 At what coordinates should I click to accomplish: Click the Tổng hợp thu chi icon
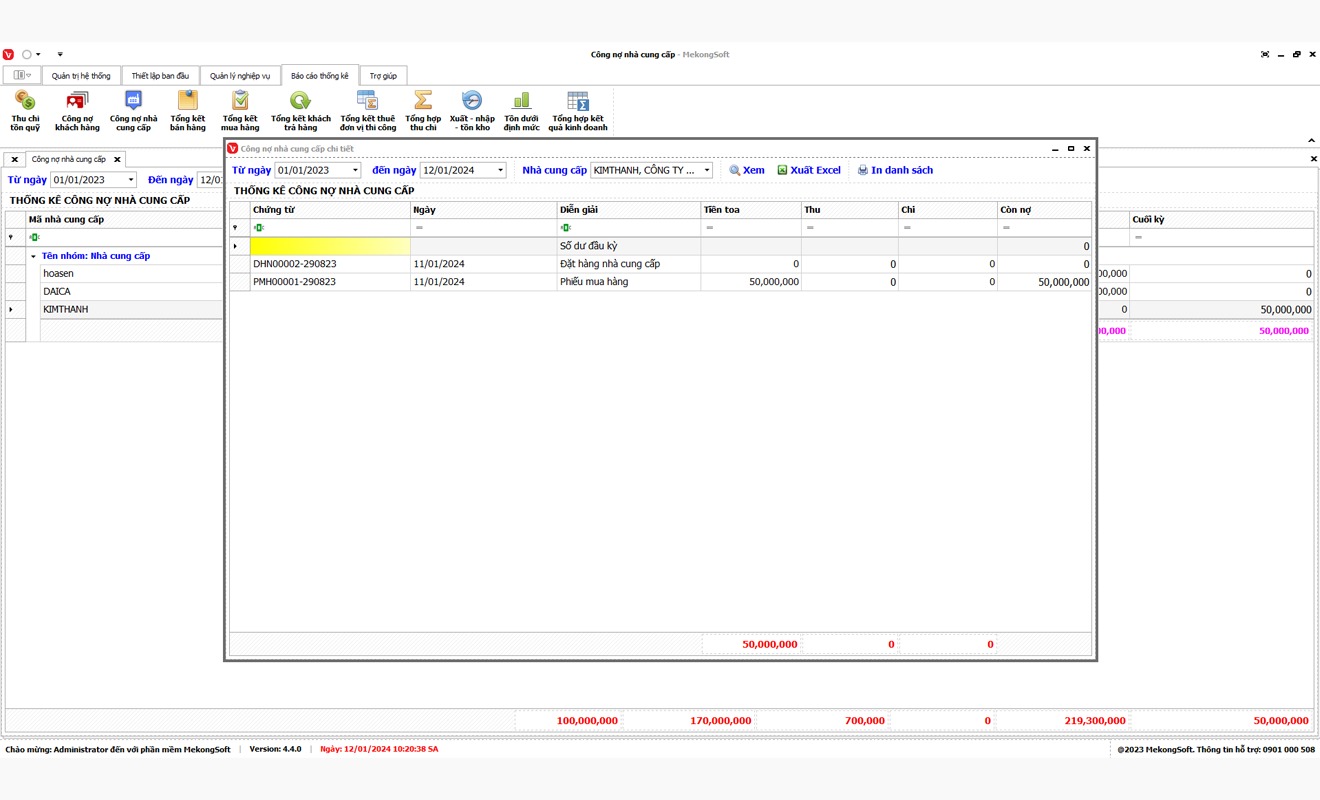pos(423,110)
